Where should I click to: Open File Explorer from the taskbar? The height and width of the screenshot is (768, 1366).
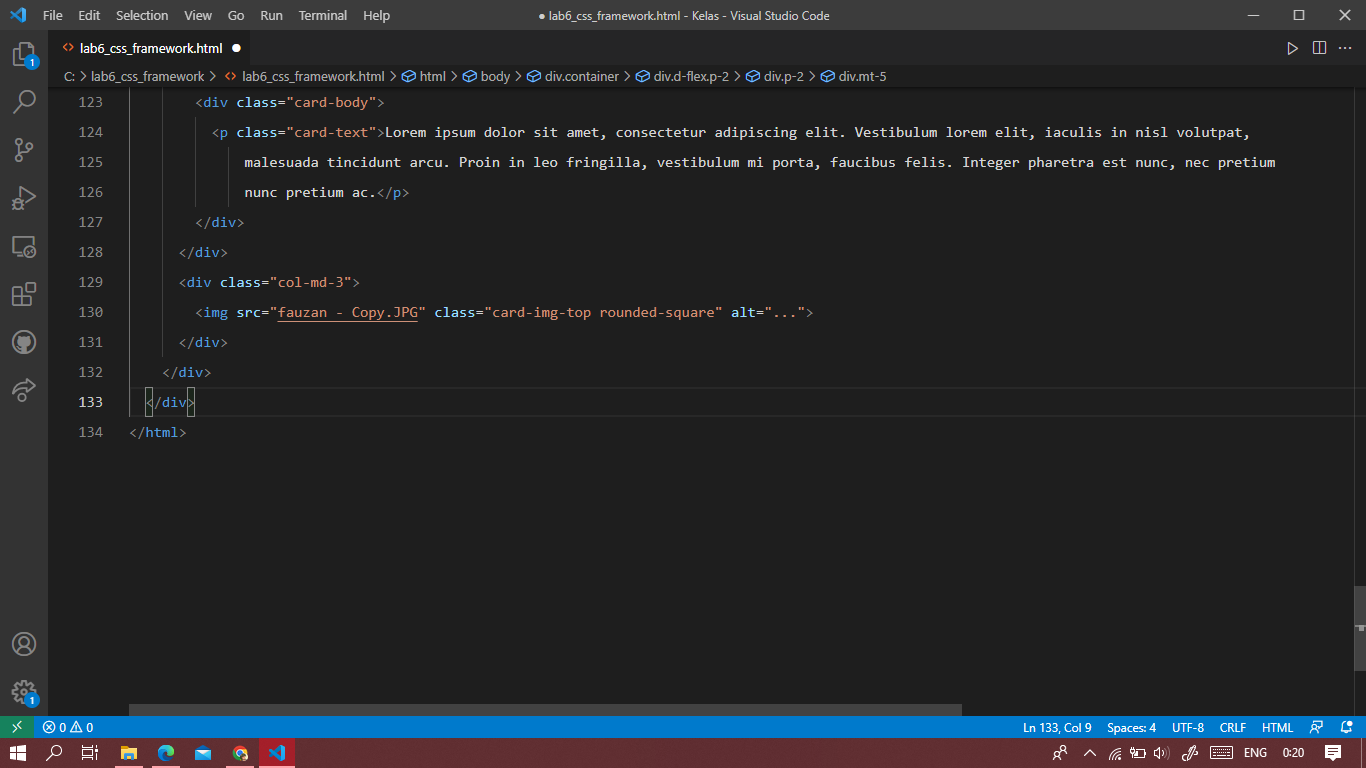point(128,753)
